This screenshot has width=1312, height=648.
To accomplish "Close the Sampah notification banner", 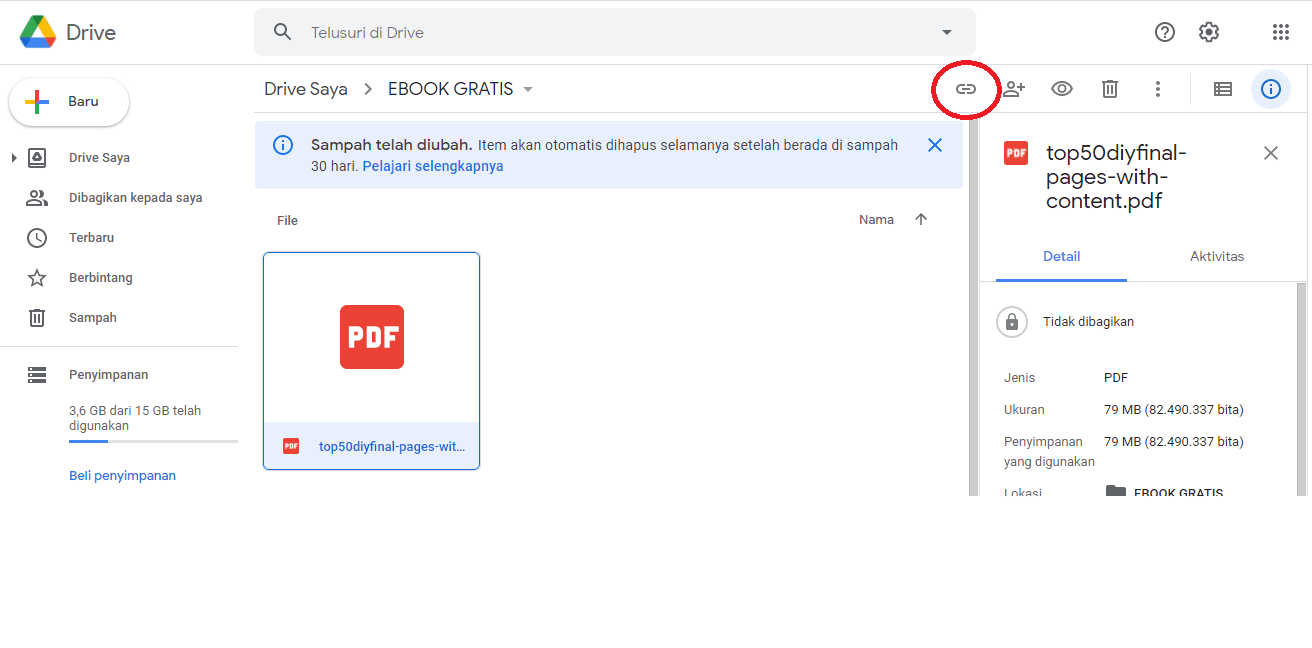I will tap(935, 144).
